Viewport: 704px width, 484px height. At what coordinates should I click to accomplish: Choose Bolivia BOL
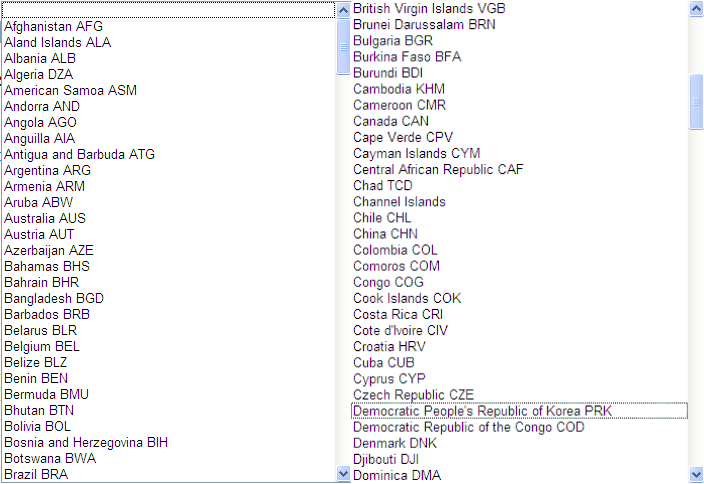coord(37,427)
